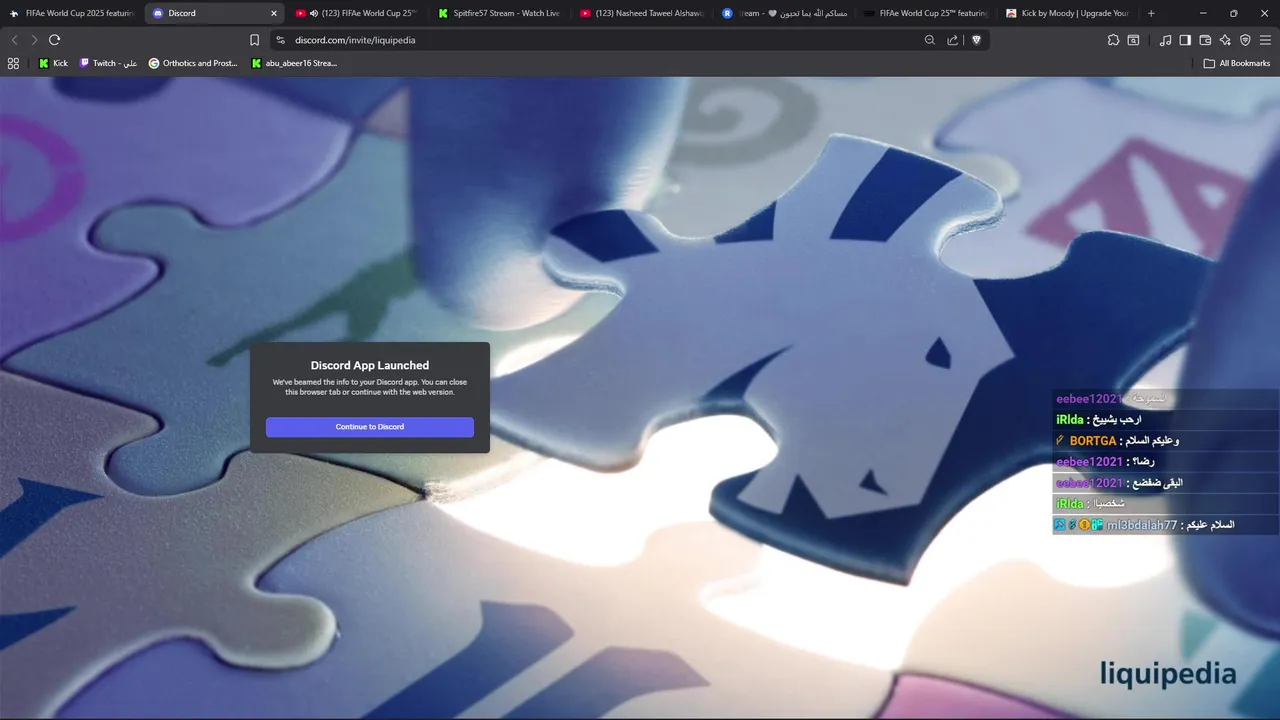Reload the Discord invite page
The height and width of the screenshot is (720, 1280).
click(54, 40)
